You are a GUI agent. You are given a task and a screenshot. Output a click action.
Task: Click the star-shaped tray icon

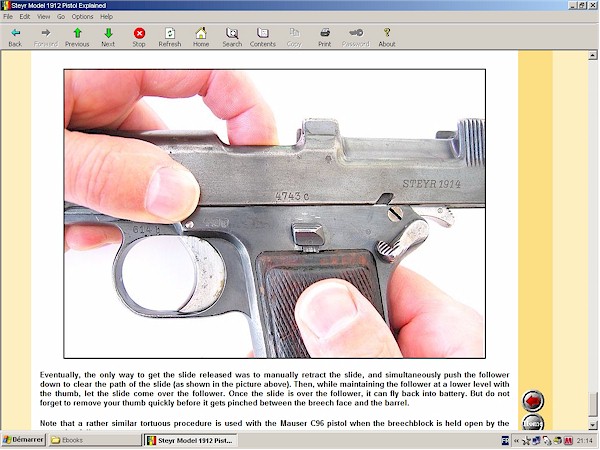pyautogui.click(x=527, y=440)
